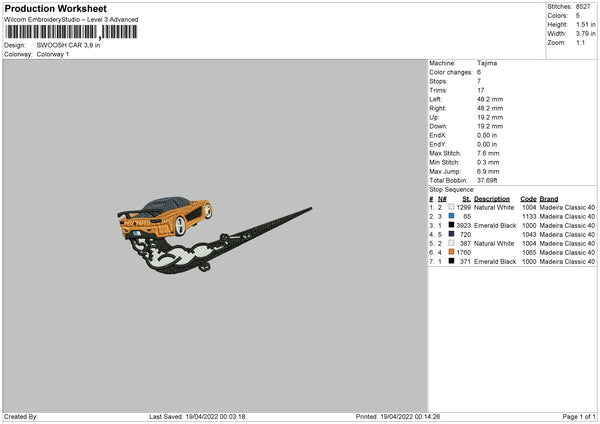Click the design name 'SWOOSH CAR 3,8 in'
Image resolution: width=600 pixels, height=424 pixels.
coord(68,45)
